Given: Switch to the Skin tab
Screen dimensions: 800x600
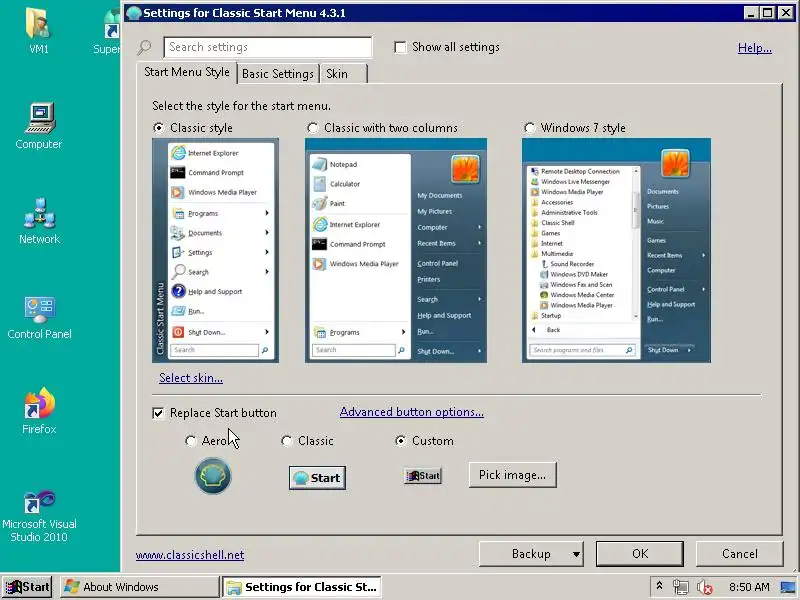Looking at the screenshot, I should [x=343, y=74].
